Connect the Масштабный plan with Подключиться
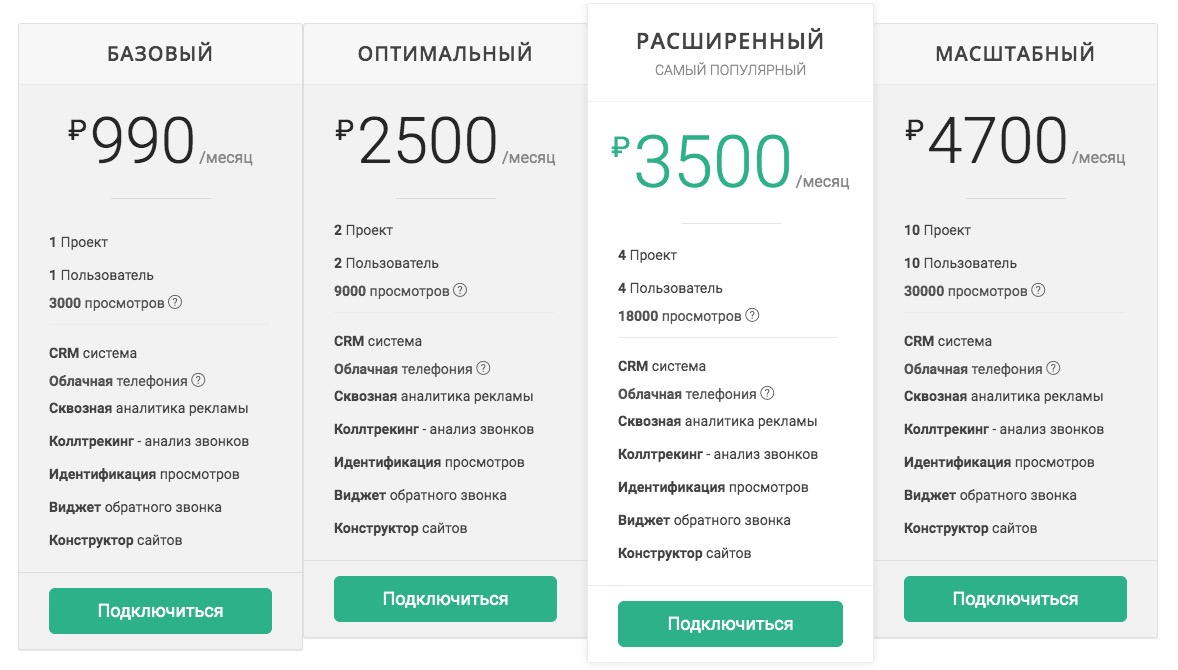Image resolution: width=1178 pixels, height=670 pixels. [1015, 599]
